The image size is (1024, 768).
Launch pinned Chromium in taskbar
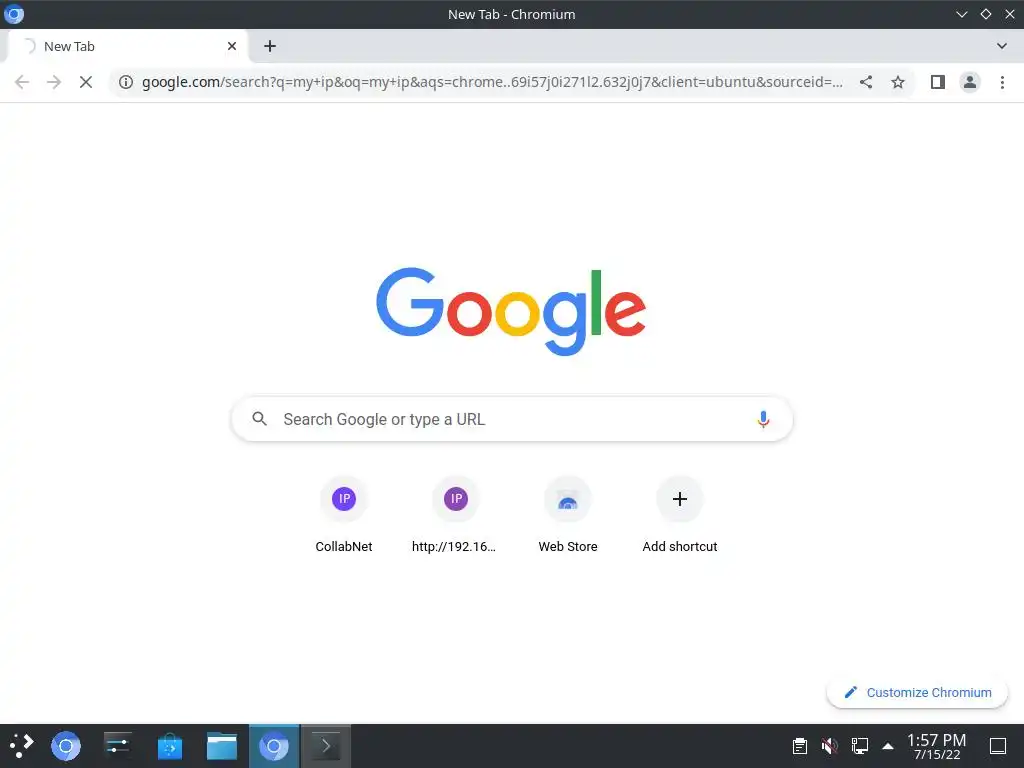click(x=66, y=746)
